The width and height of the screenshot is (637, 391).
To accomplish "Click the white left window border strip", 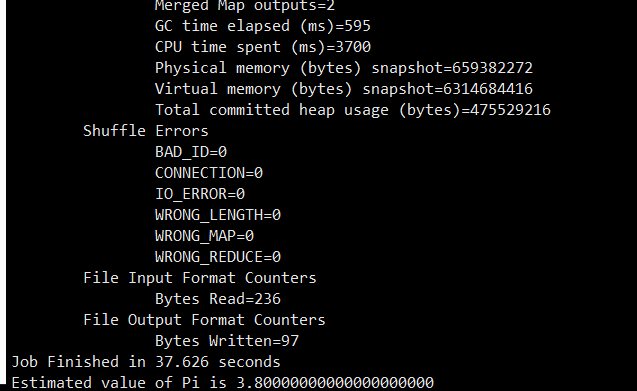I will click(3, 192).
